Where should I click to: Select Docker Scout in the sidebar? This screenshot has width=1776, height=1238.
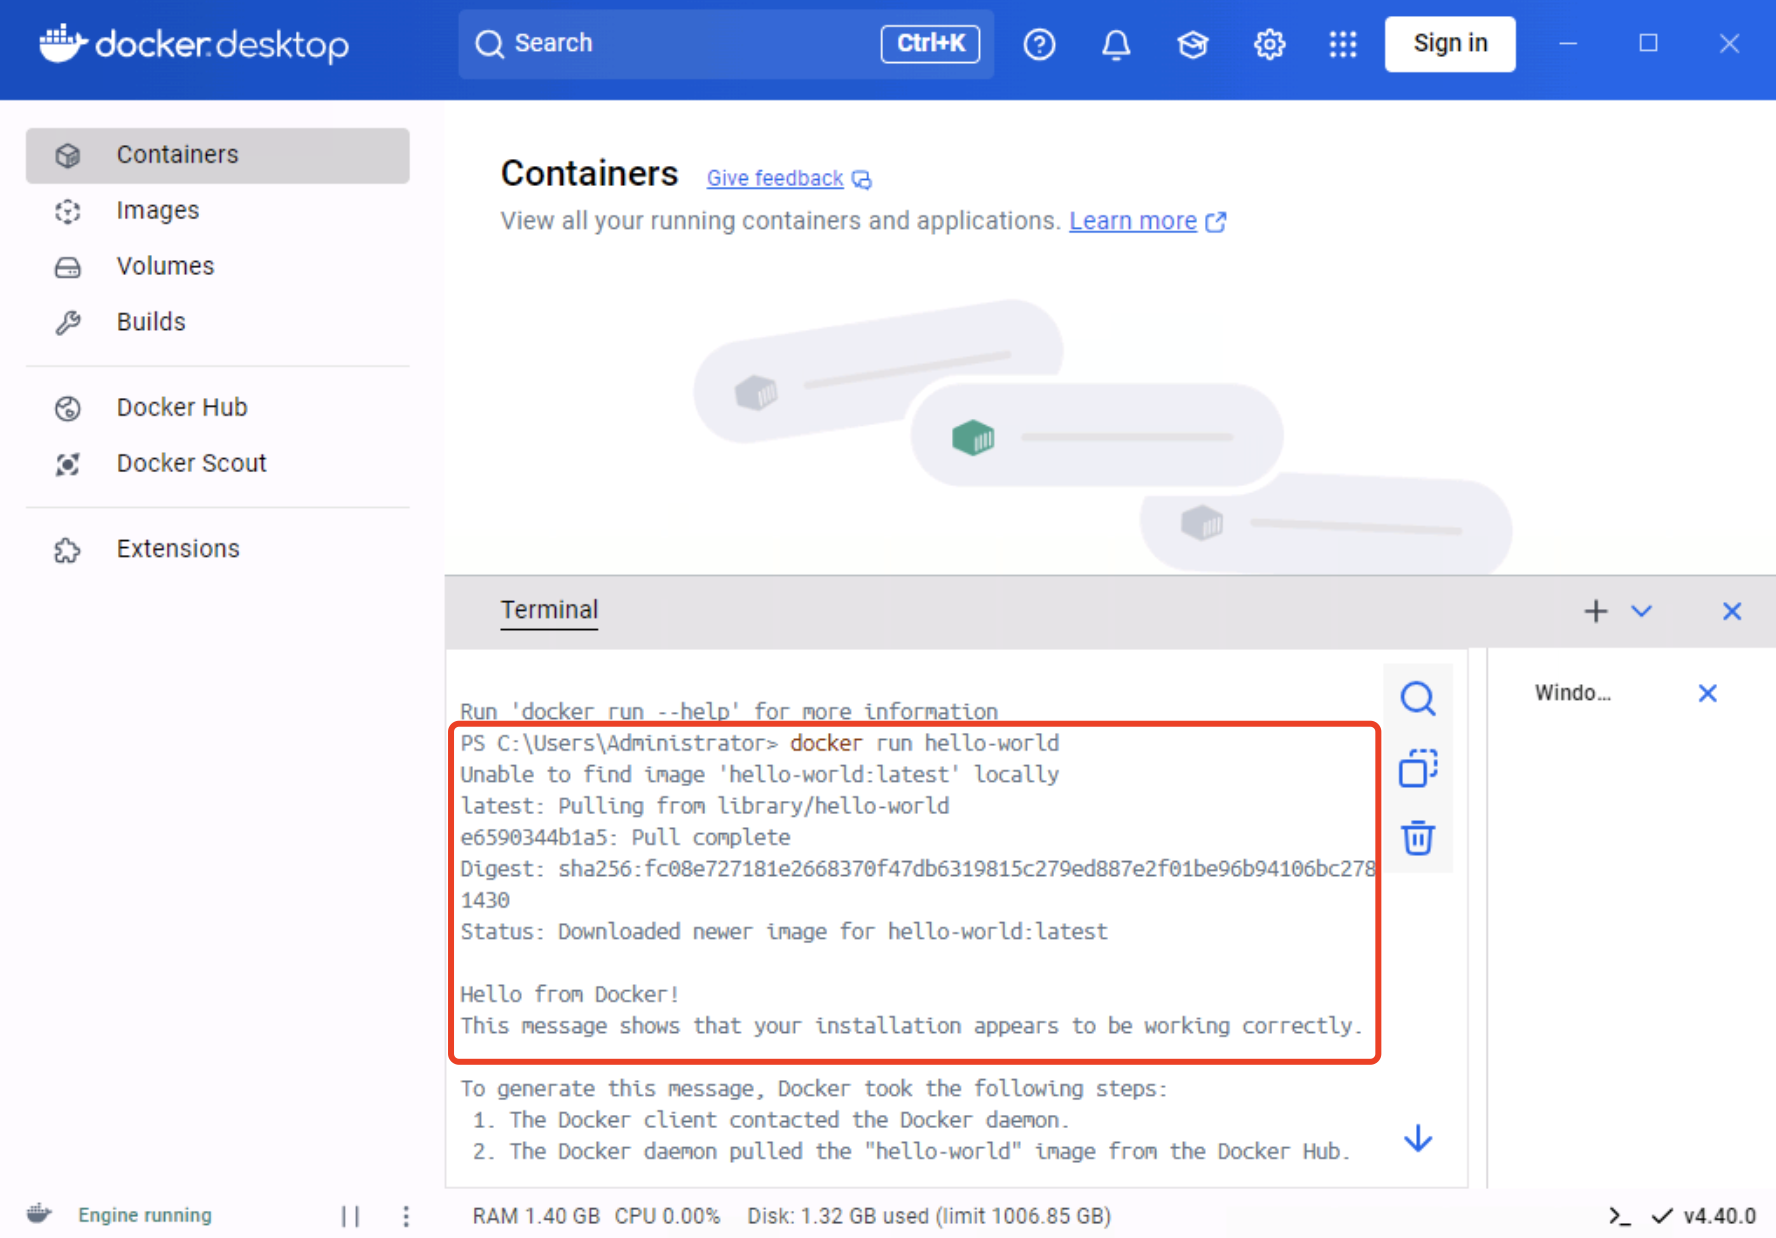(192, 463)
